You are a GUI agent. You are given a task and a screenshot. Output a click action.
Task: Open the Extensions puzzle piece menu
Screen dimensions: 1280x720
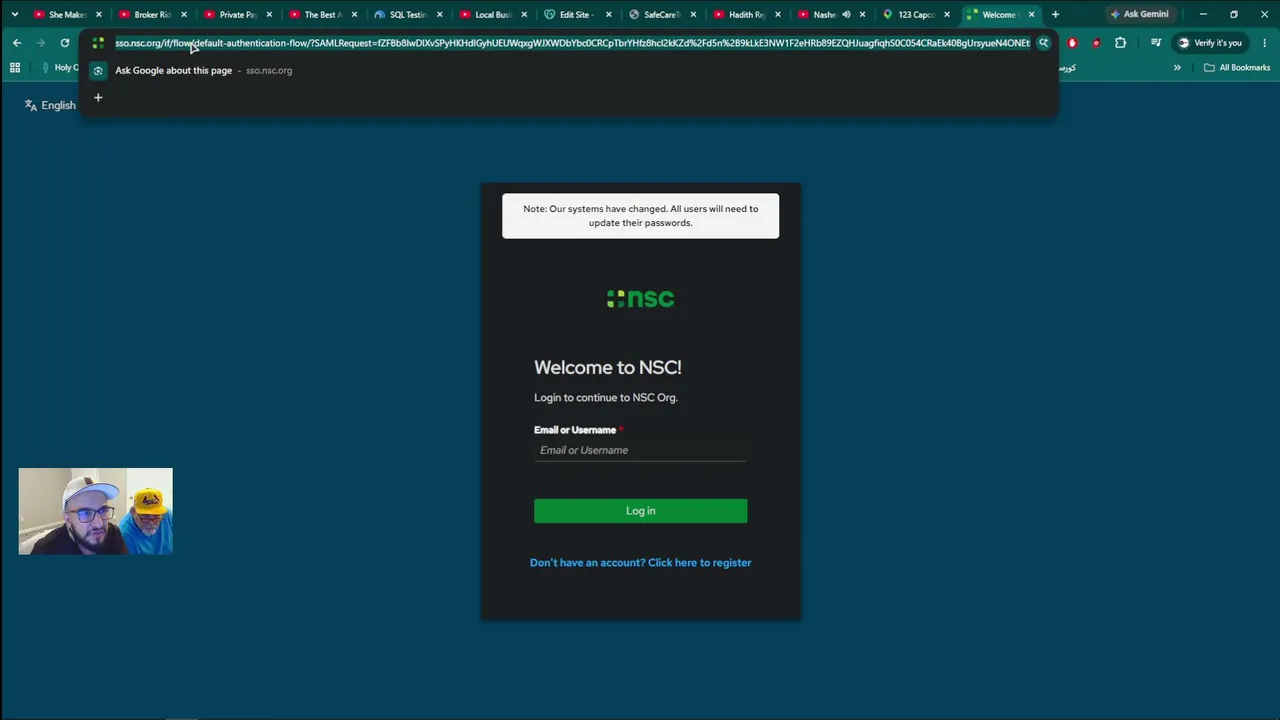pos(1120,43)
